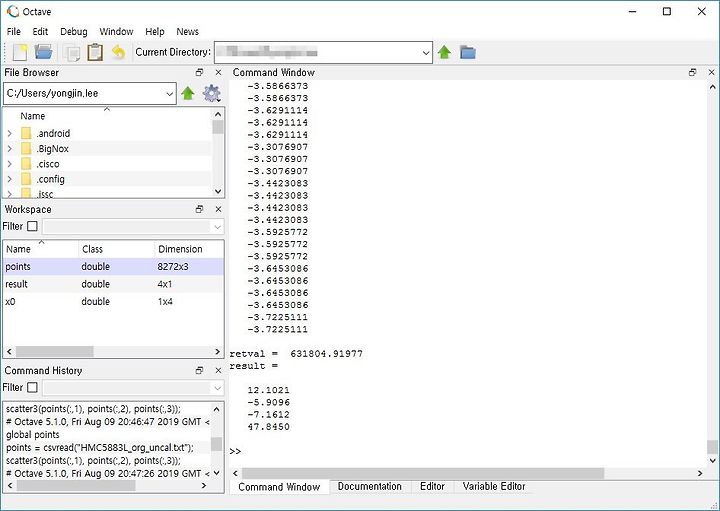720x511 pixels.
Task: Select the csvread command in history
Action: tap(100, 448)
